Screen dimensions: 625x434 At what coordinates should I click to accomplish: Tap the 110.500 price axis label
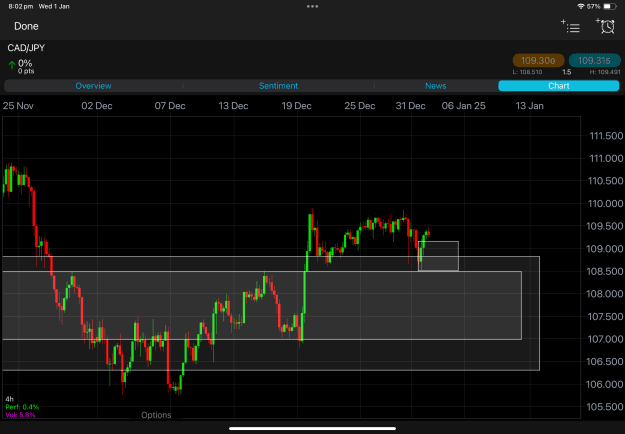(605, 181)
